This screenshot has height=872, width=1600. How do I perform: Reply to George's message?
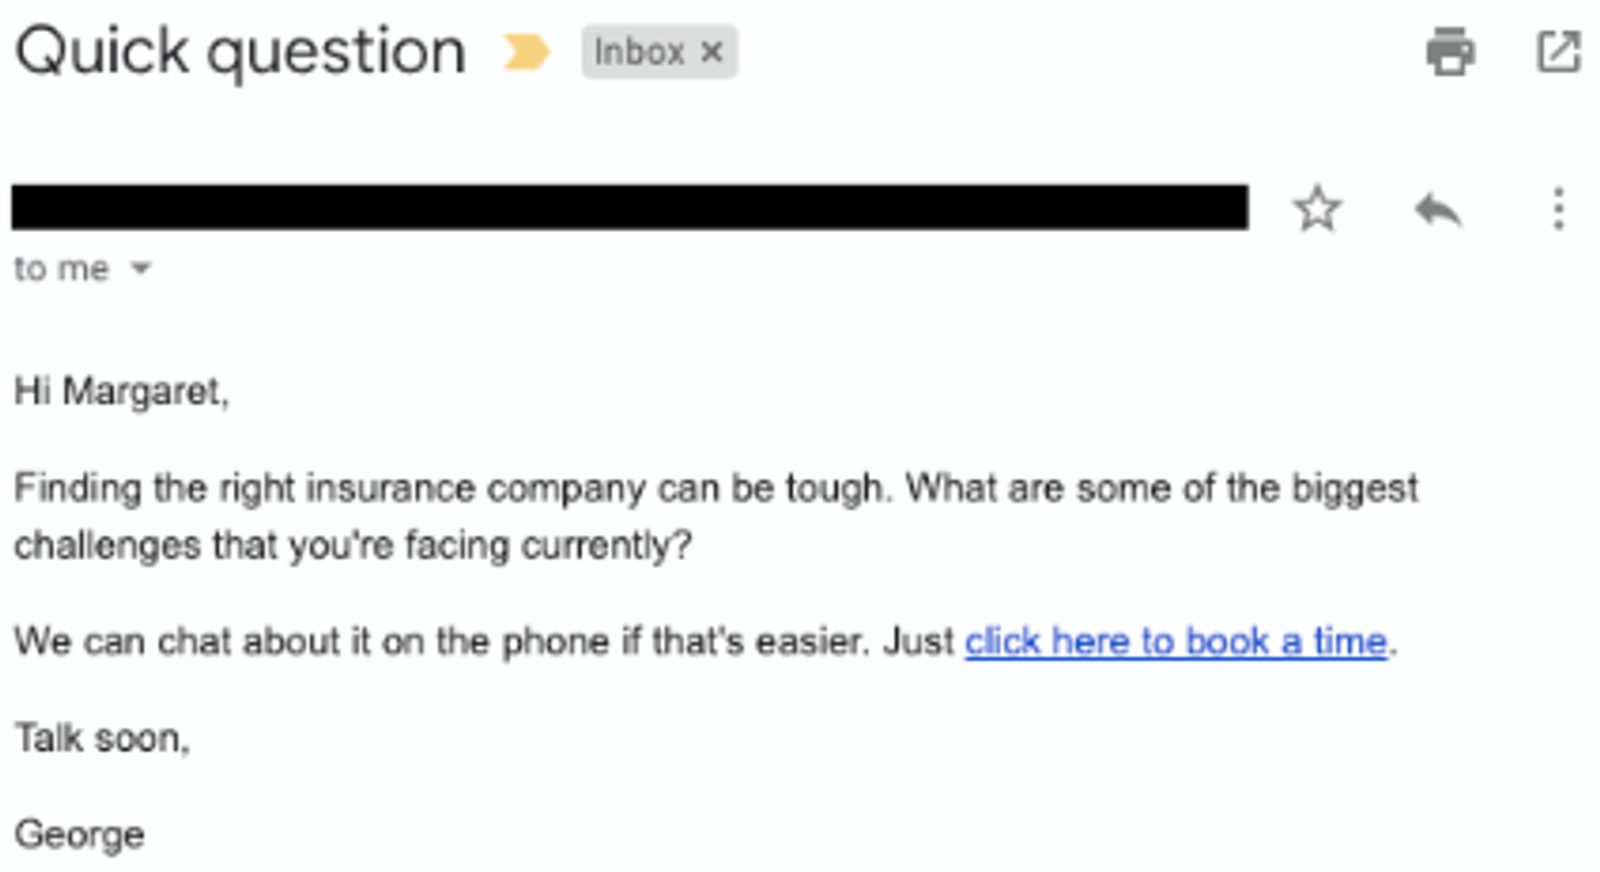click(x=1438, y=208)
